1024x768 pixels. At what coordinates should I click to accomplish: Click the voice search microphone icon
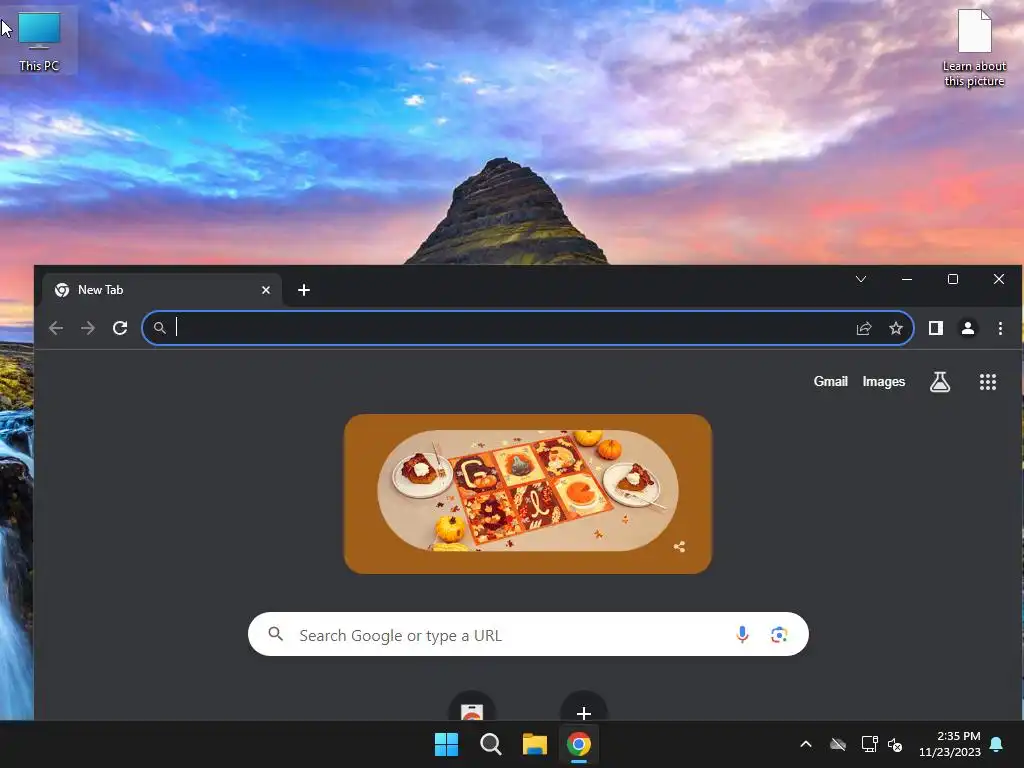743,634
